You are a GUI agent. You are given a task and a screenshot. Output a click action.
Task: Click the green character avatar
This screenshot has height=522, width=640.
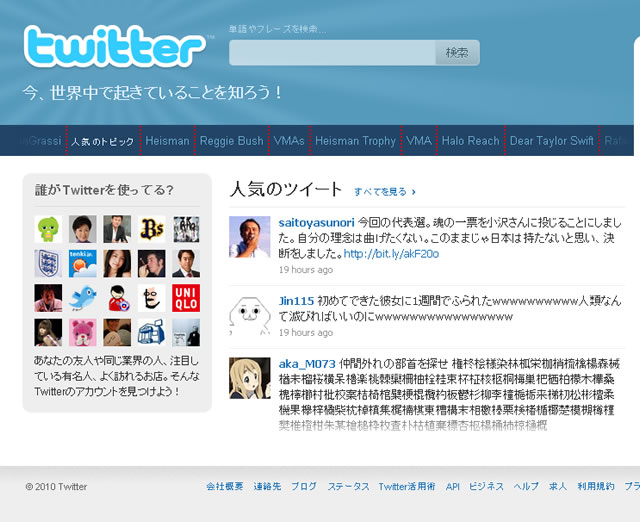[x=48, y=229]
